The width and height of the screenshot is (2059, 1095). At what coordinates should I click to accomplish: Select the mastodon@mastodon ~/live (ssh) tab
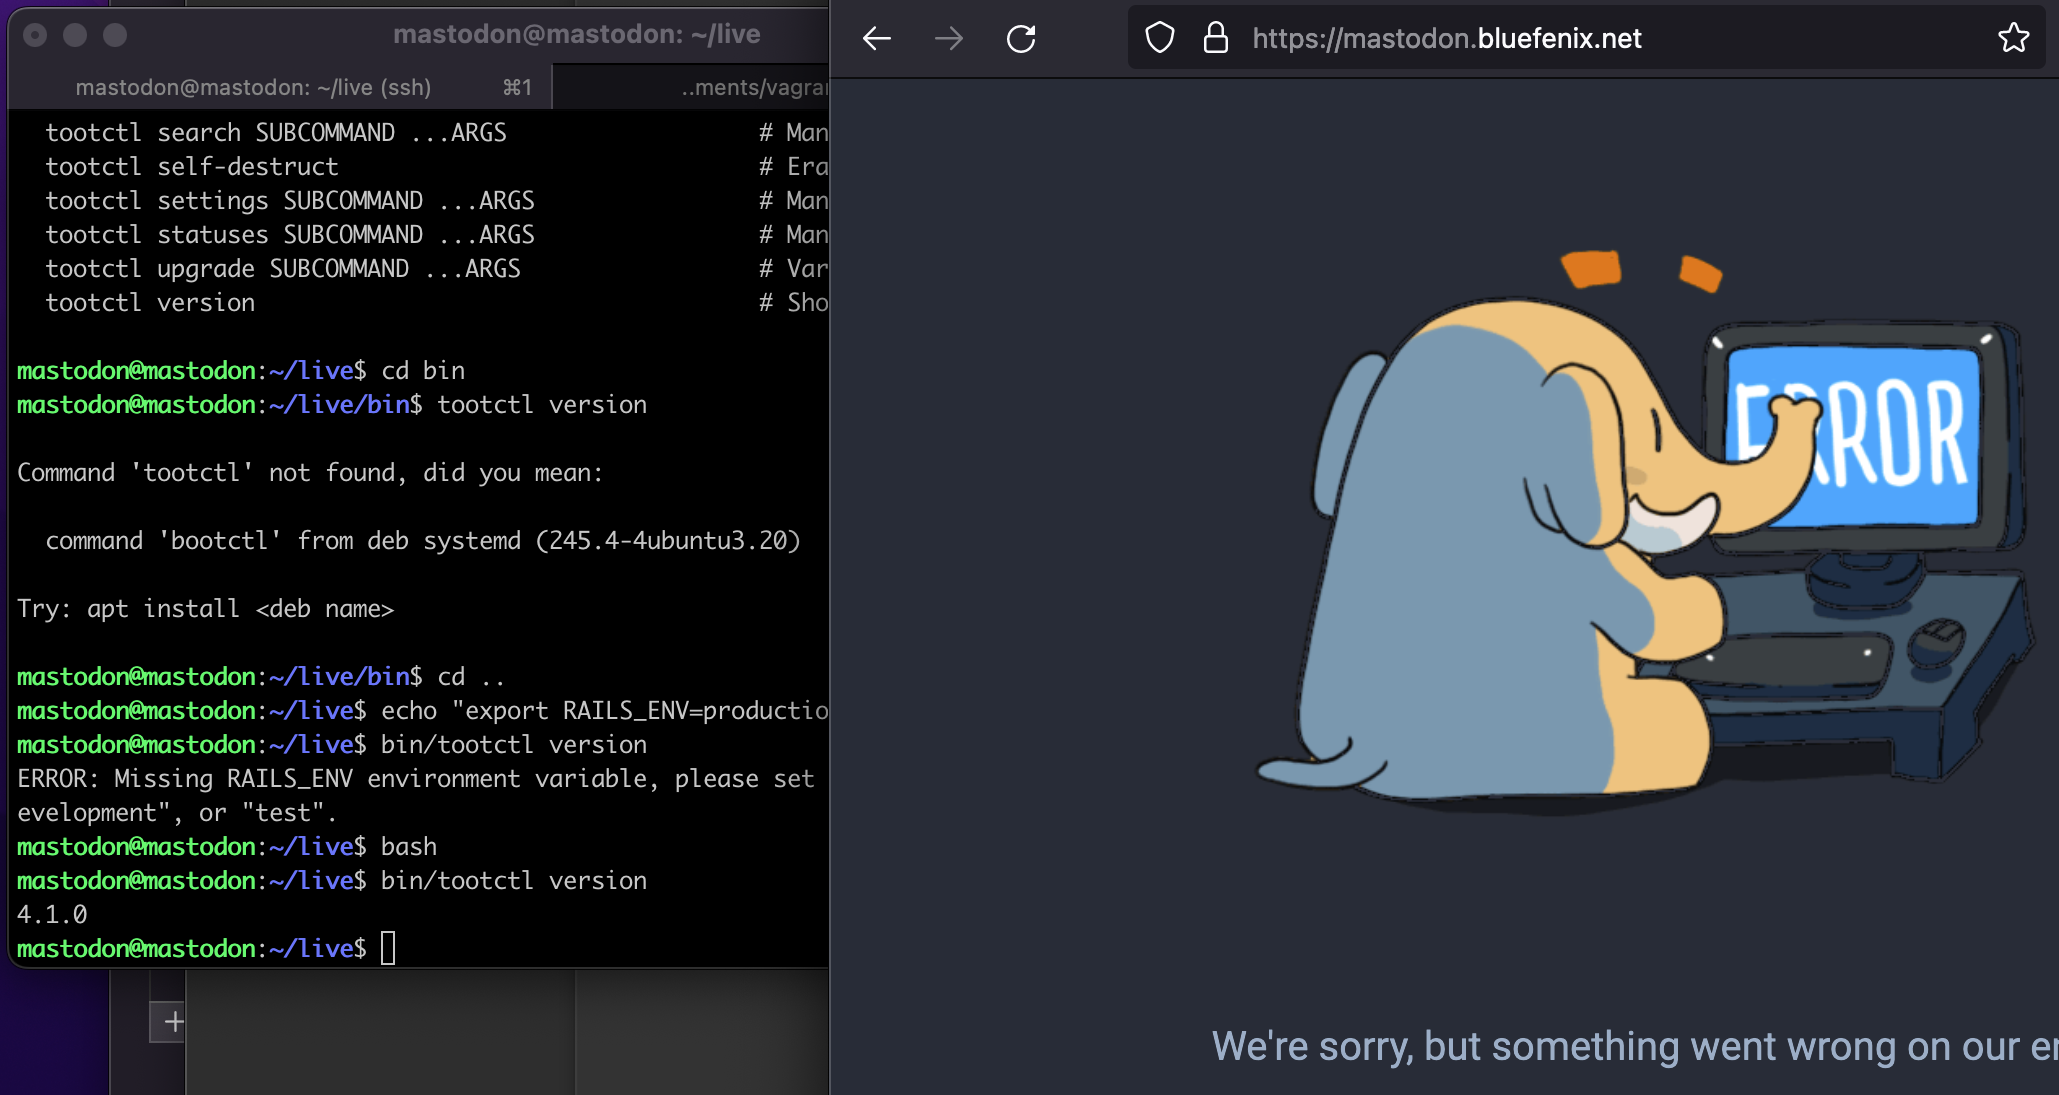coord(280,87)
